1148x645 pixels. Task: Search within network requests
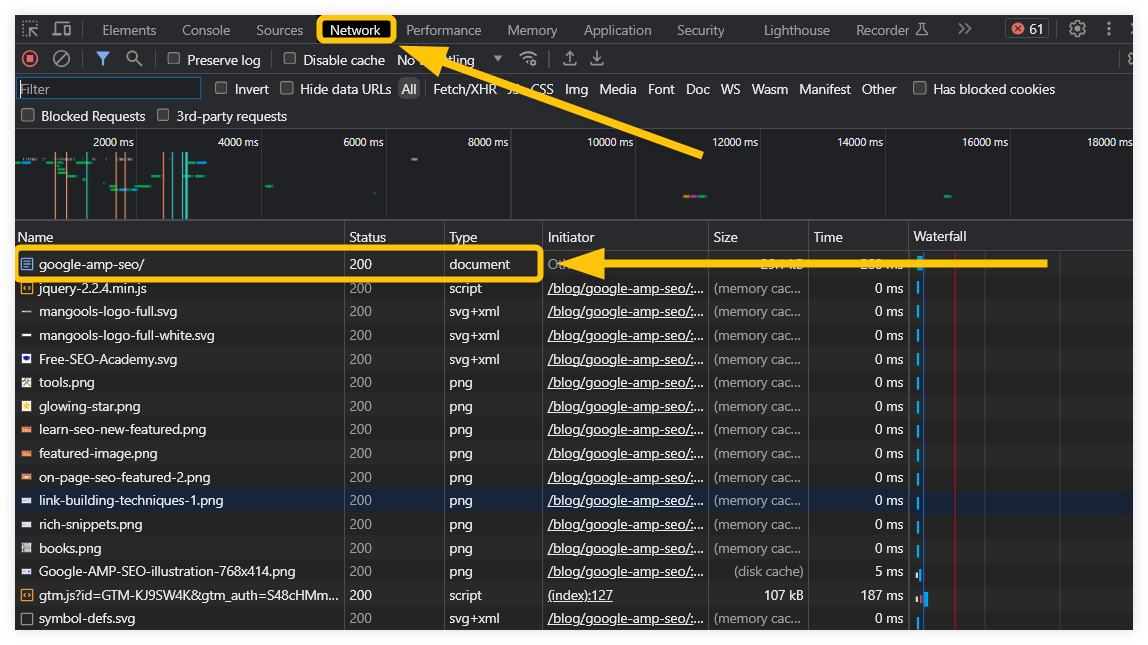(x=134, y=59)
